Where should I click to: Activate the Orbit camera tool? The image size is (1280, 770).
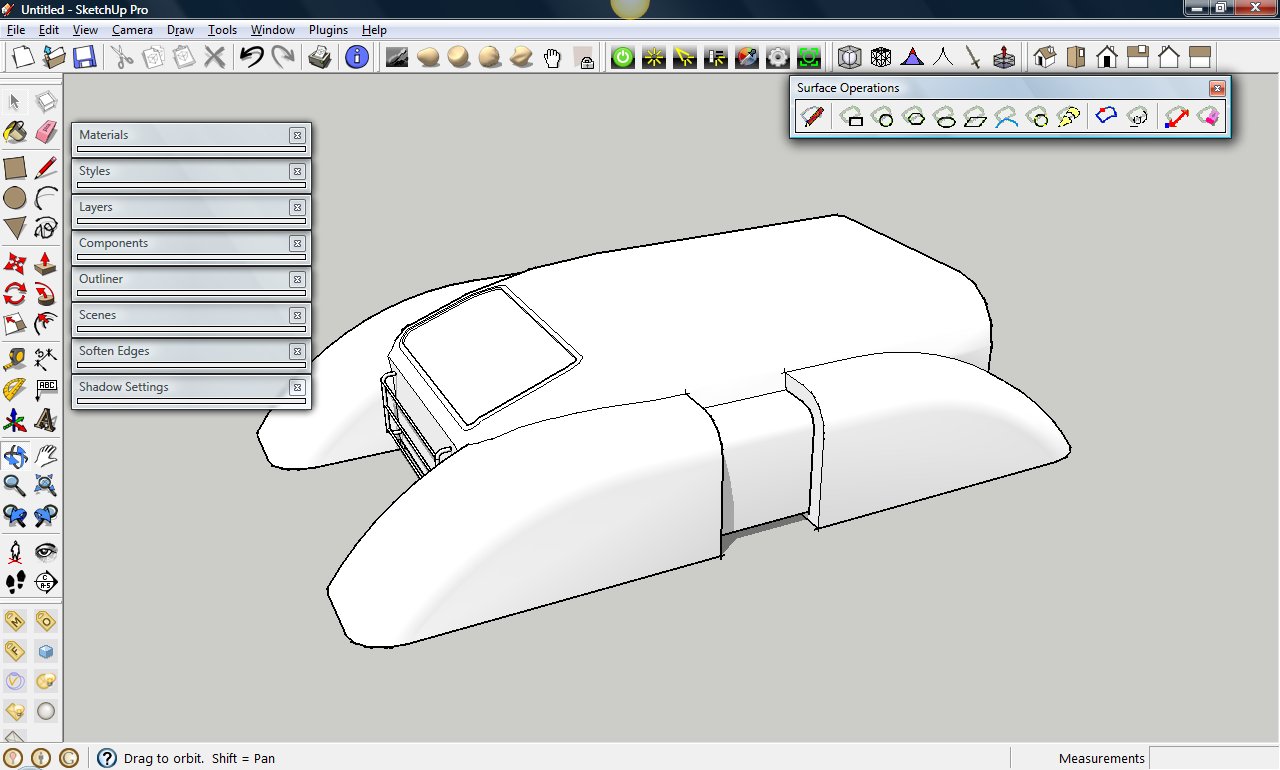[x=15, y=456]
